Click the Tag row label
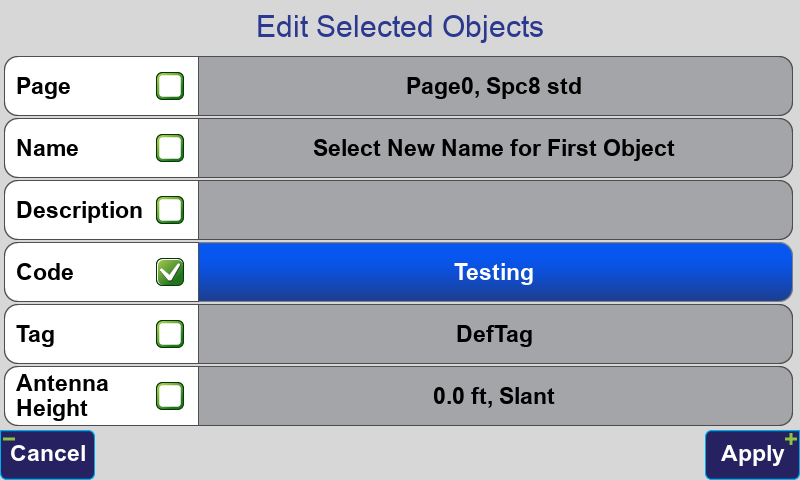 35,335
